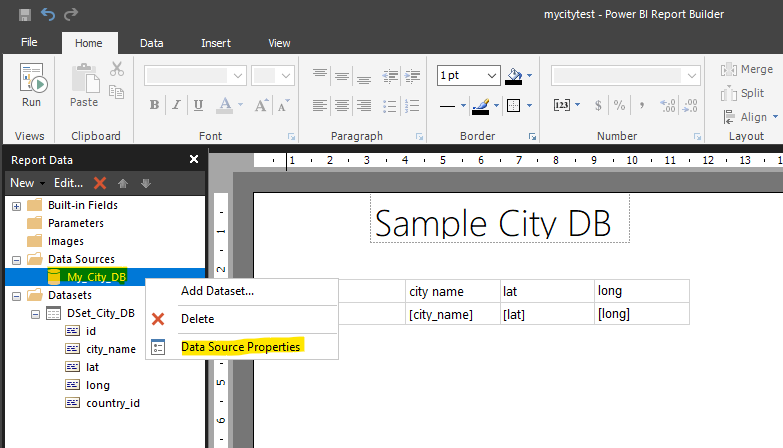Image resolution: width=783 pixels, height=448 pixels.
Task: Move item down with arrow icon
Action: coord(146,183)
